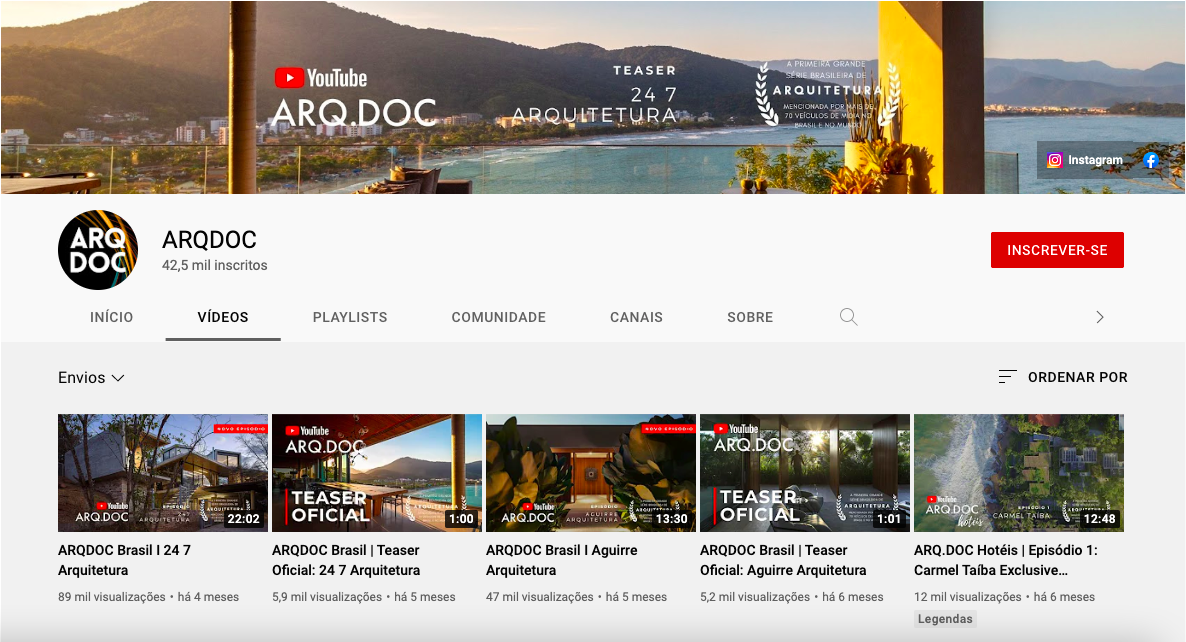
Task: Click the Legendas badge under Carmel Taíba video
Action: click(945, 619)
